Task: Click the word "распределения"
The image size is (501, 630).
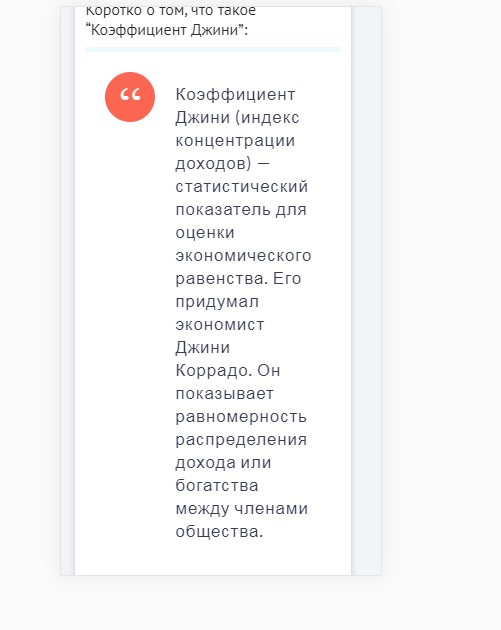Action: (241, 440)
